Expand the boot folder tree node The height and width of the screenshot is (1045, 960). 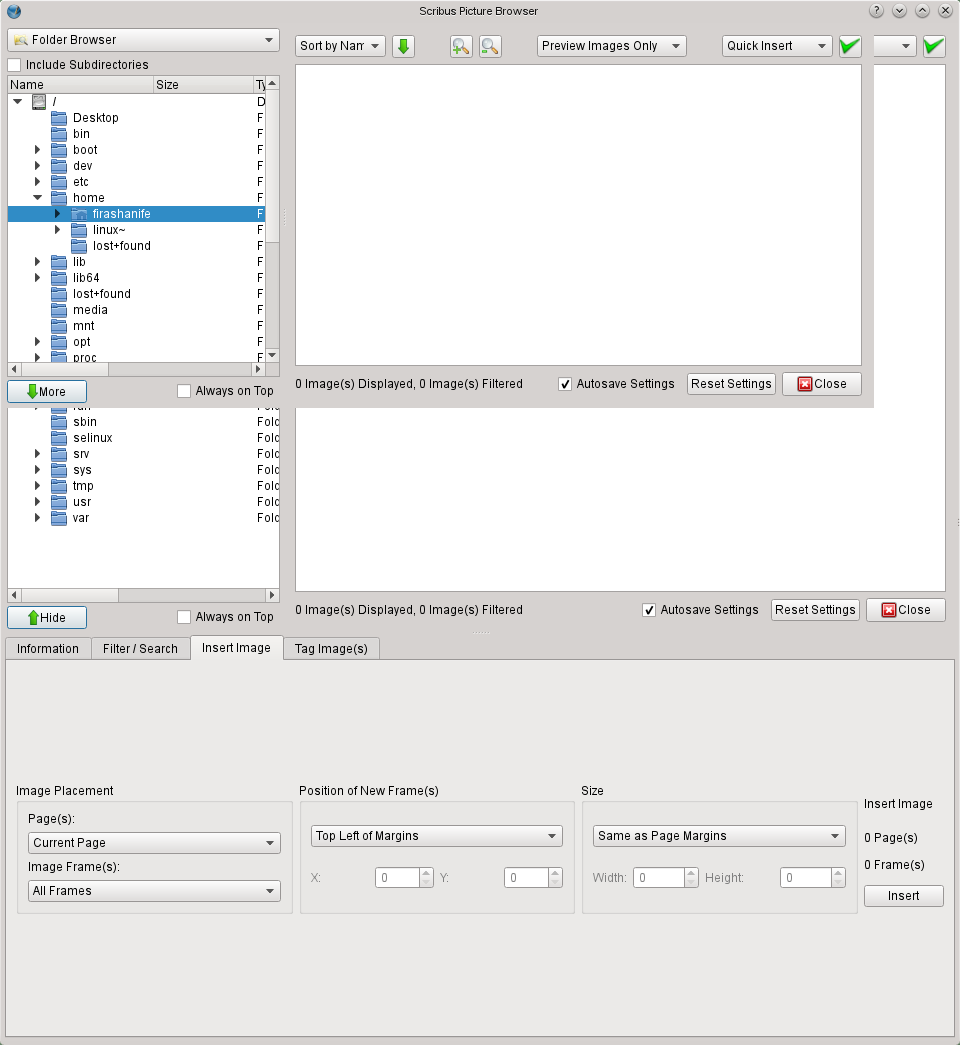tap(37, 150)
